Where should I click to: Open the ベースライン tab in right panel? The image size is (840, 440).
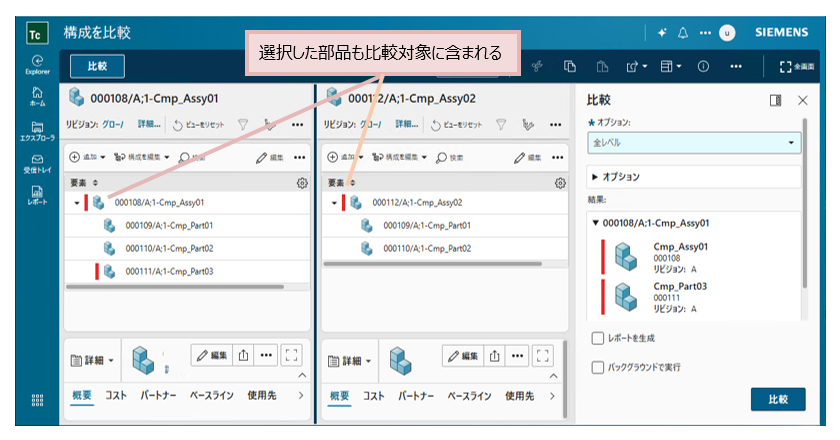tap(469, 396)
